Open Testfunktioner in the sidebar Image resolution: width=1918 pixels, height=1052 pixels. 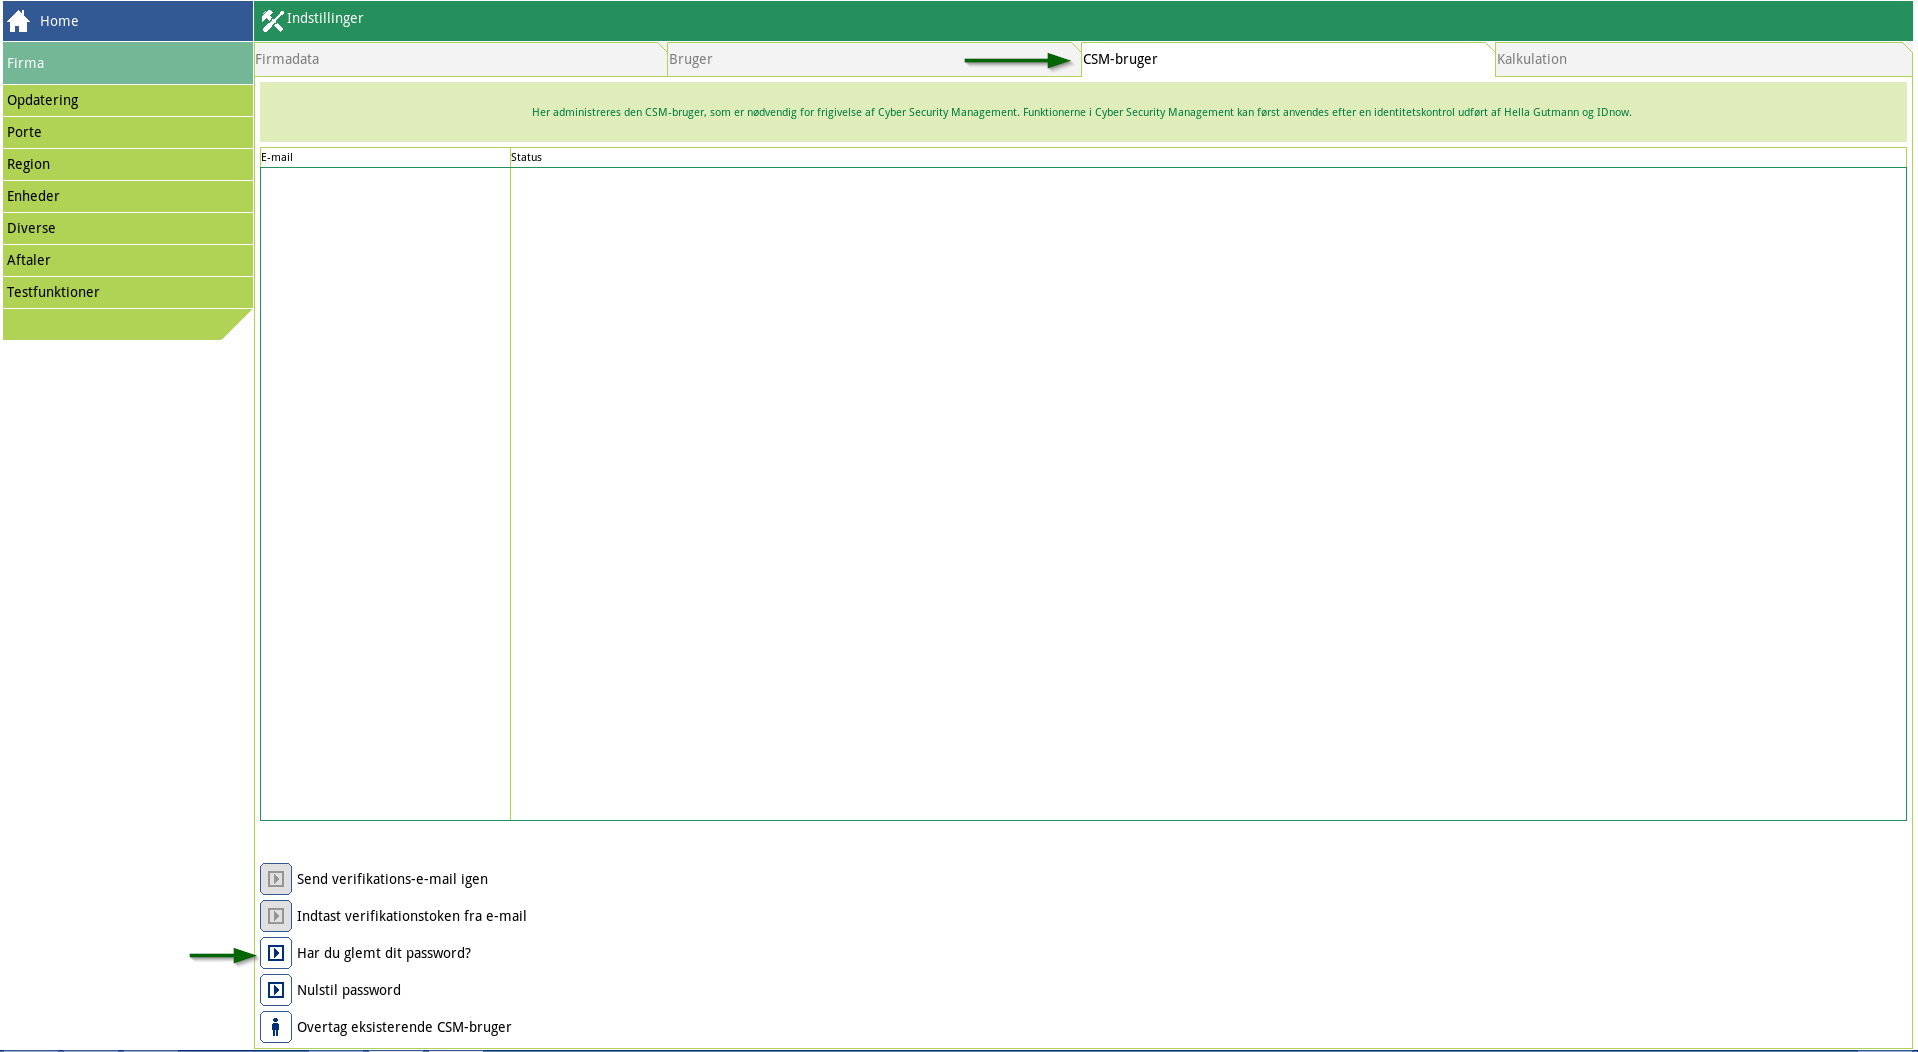[128, 292]
